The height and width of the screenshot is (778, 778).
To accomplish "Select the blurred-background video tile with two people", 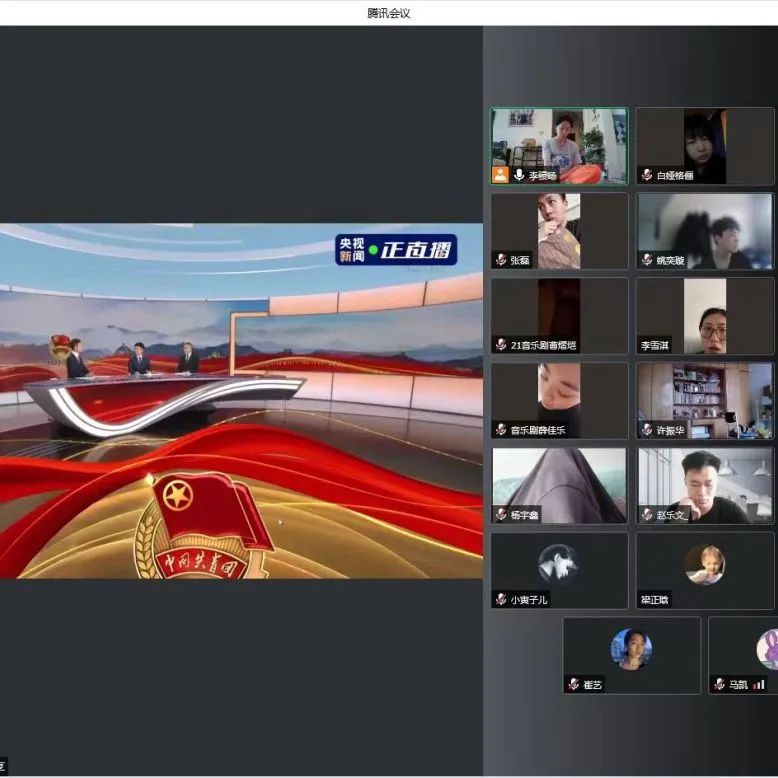I will (x=705, y=231).
